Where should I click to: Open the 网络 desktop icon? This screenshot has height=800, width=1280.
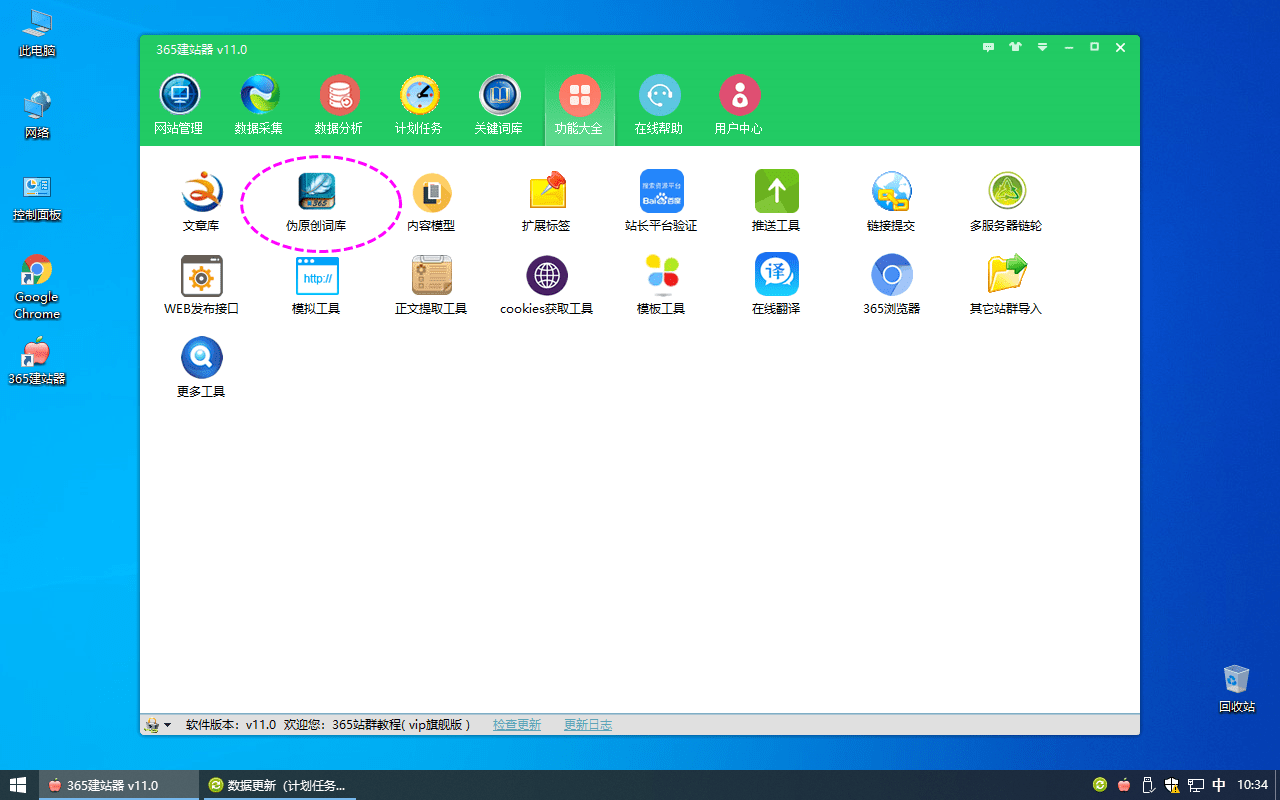point(37,115)
